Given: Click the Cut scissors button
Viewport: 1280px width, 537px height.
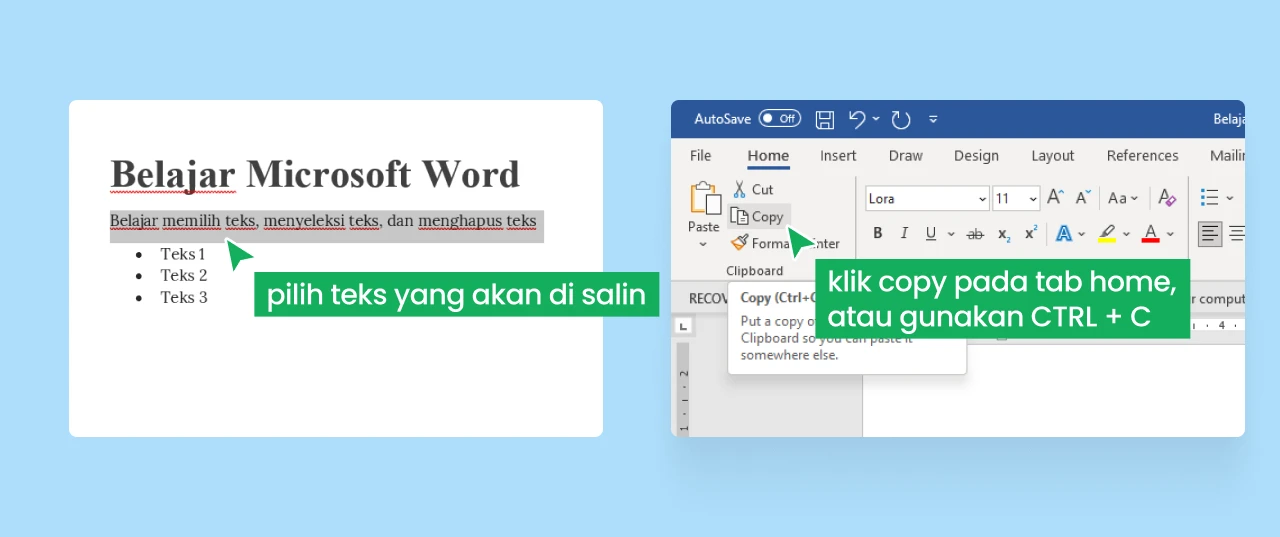Looking at the screenshot, I should coord(753,189).
